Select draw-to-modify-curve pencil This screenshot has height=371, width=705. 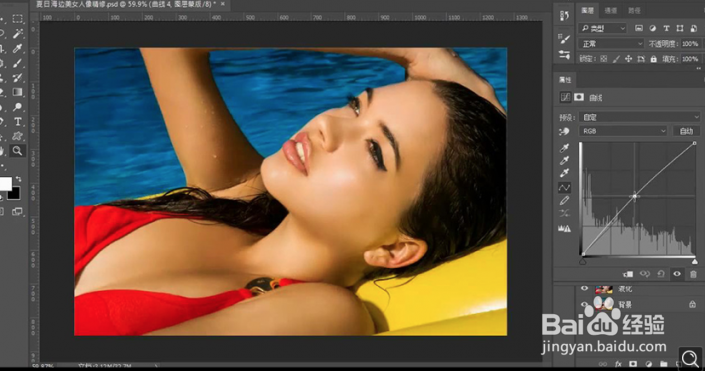[x=564, y=201]
